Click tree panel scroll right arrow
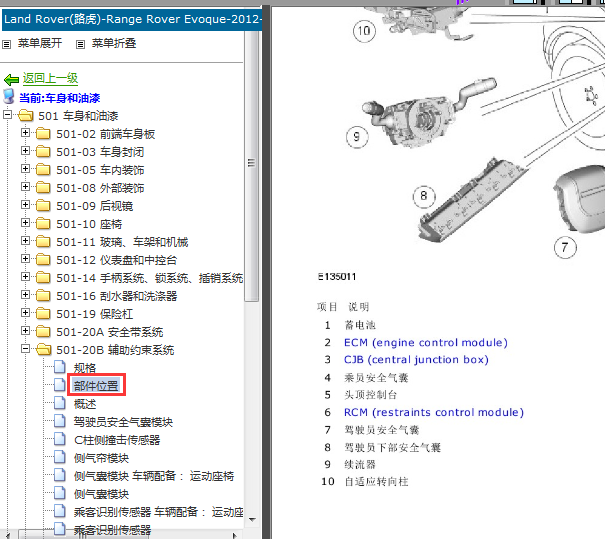The height and width of the screenshot is (539, 605). pos(234,535)
